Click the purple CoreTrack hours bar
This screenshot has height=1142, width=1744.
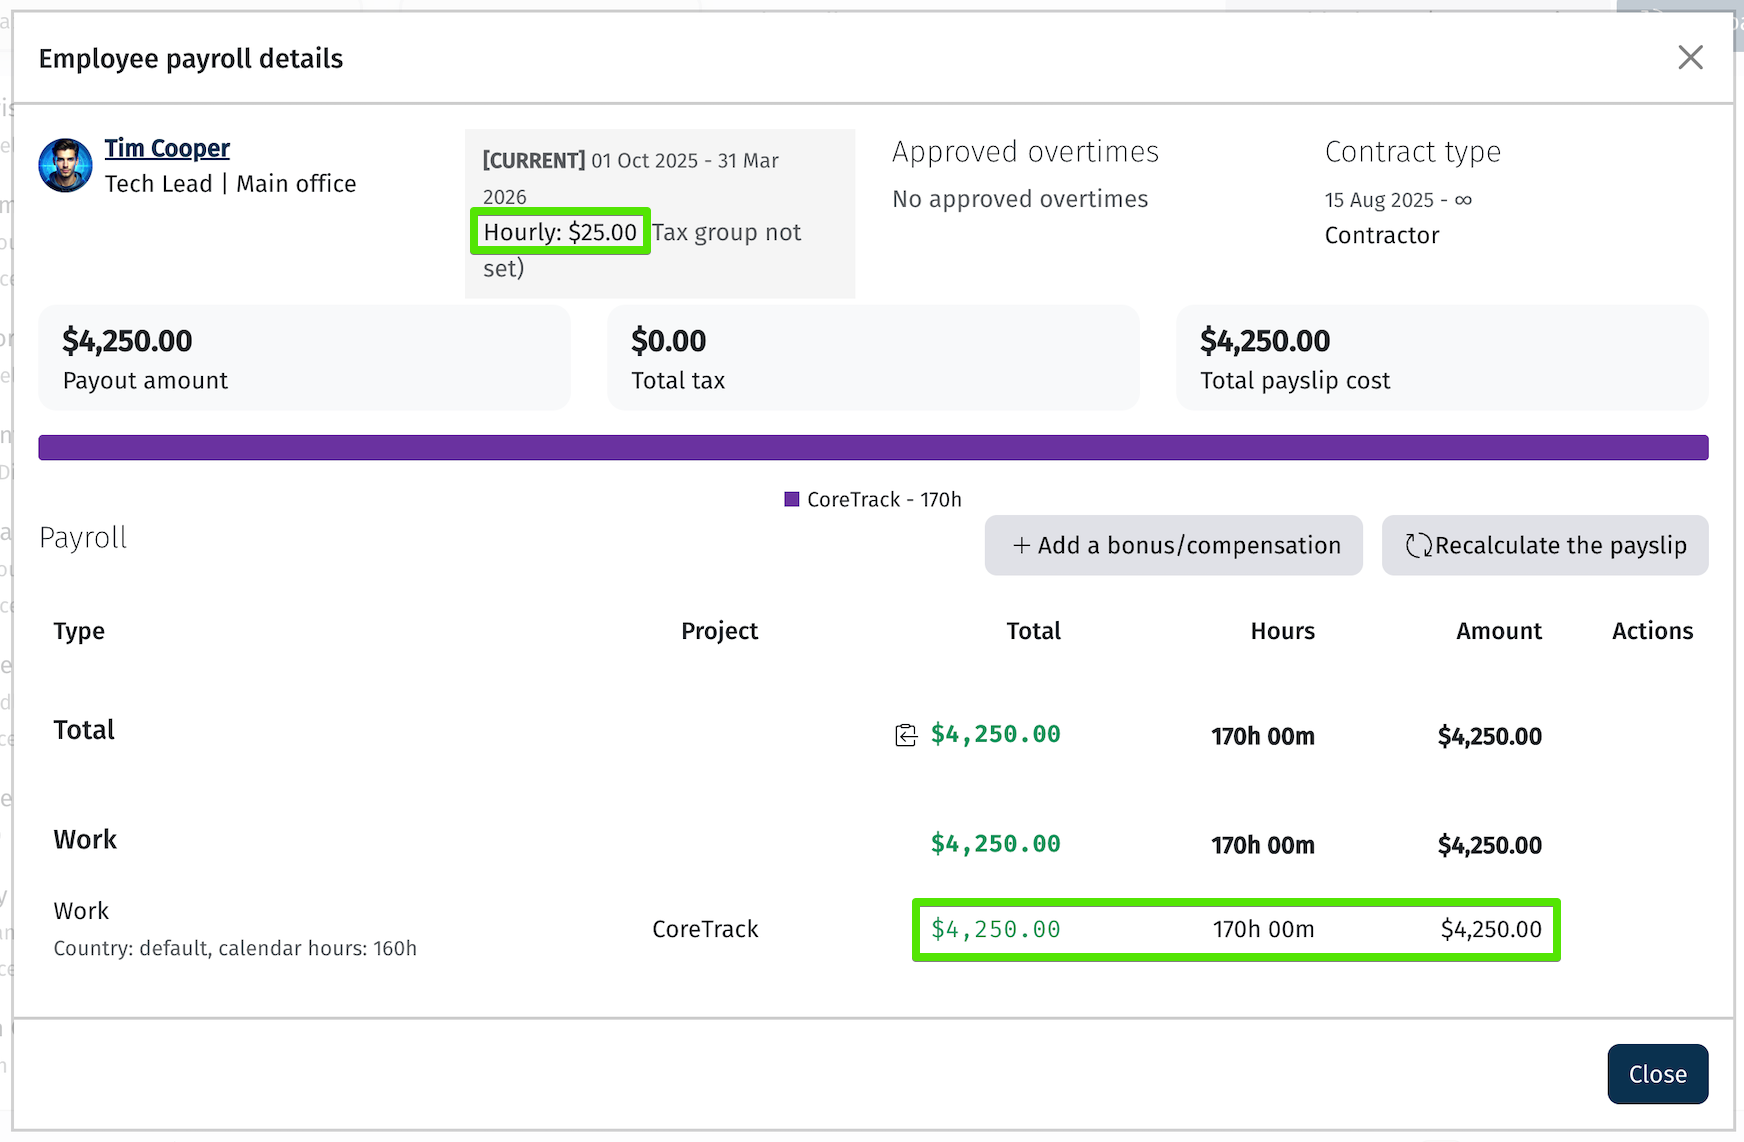(872, 448)
